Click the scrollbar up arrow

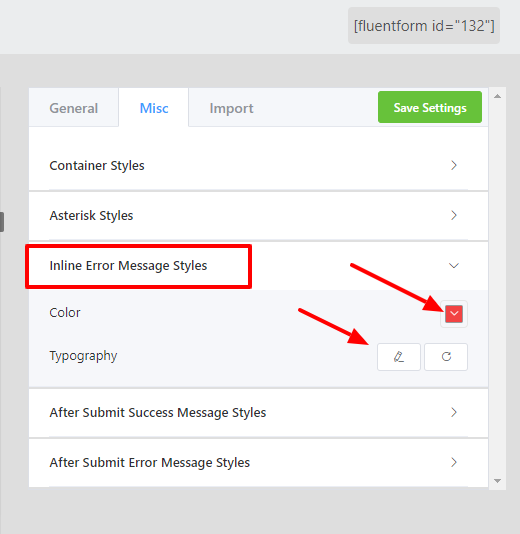[x=498, y=96]
